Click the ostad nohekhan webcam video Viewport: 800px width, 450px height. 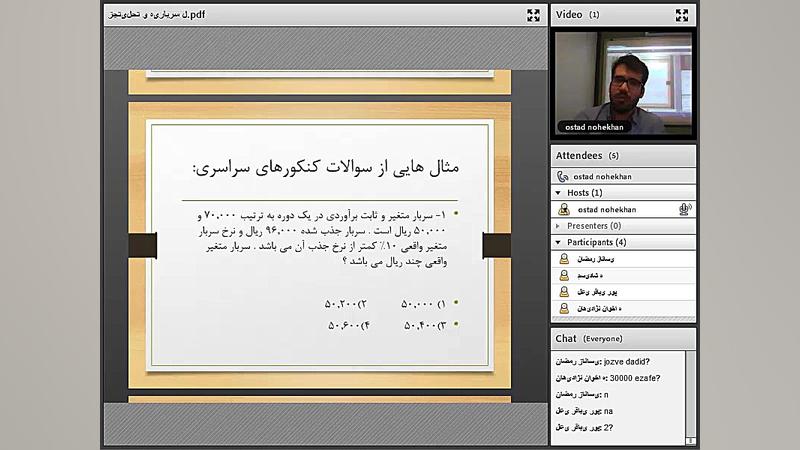[x=623, y=84]
